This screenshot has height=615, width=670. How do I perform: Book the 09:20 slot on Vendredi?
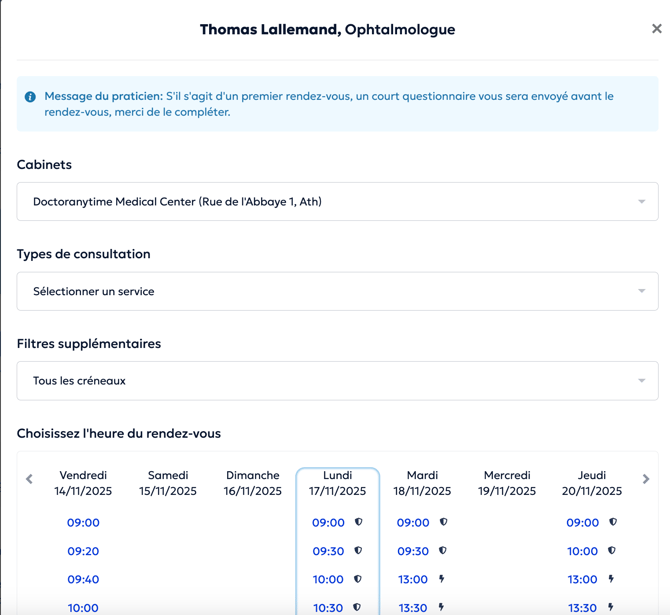click(83, 551)
